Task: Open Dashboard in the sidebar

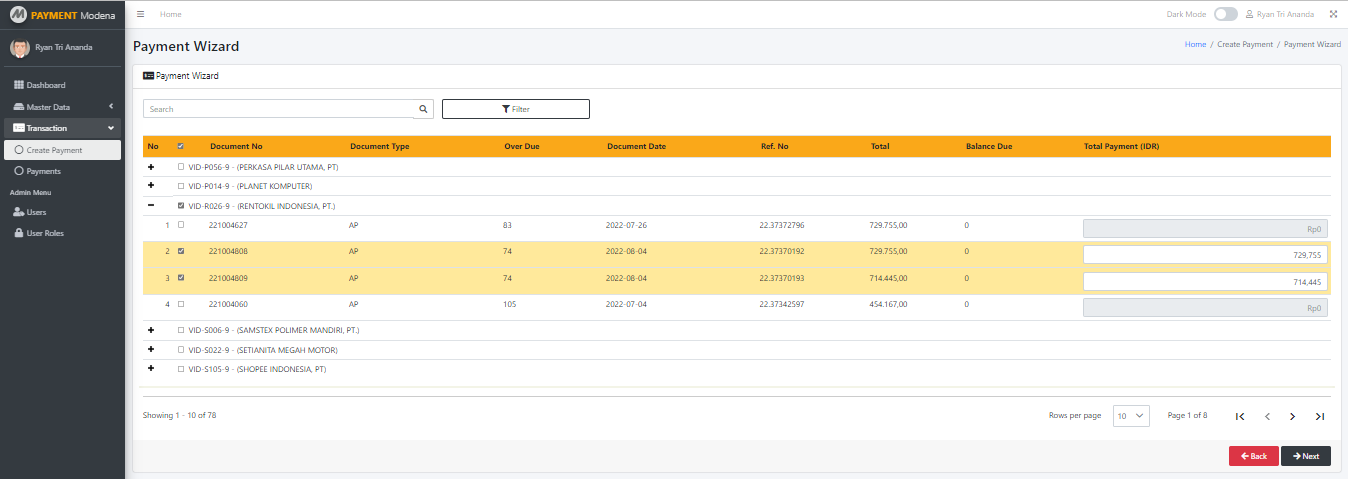Action: pos(46,85)
